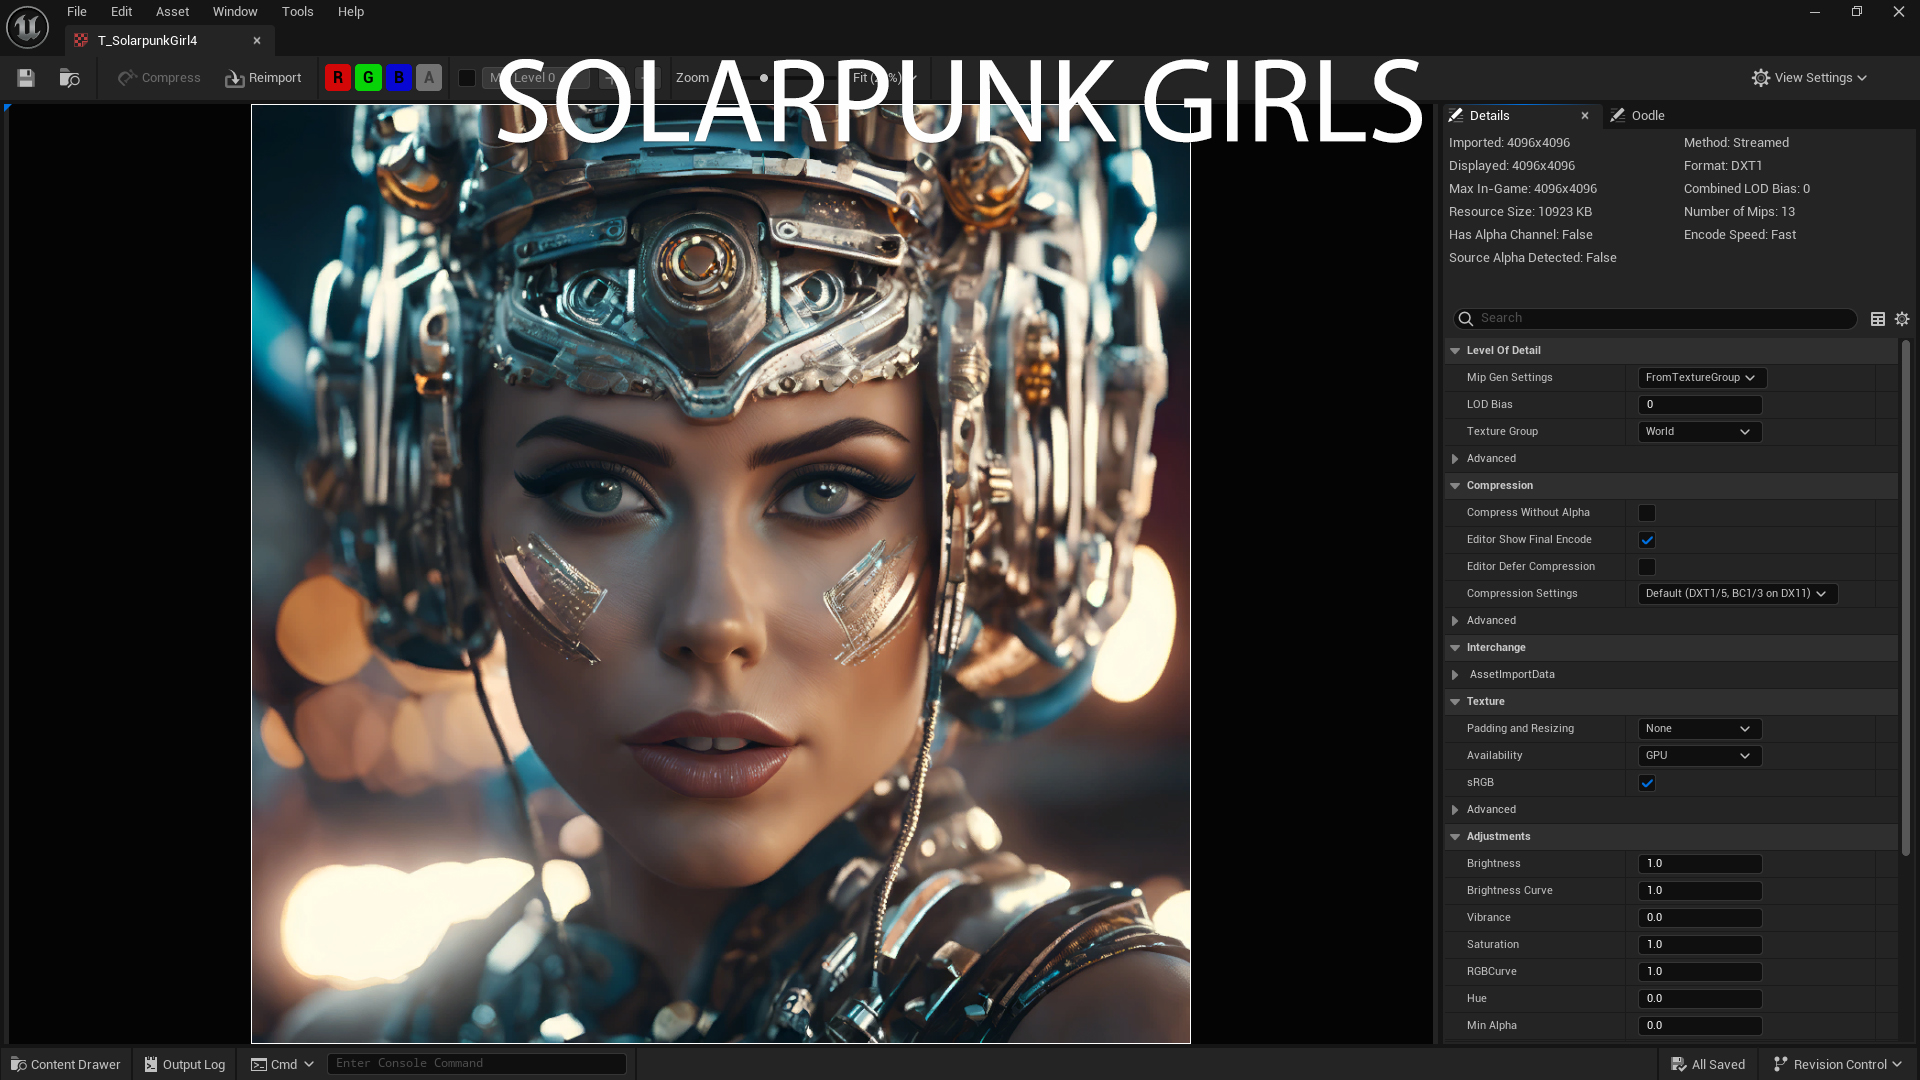Click the RGBCurve value field

(1700, 972)
